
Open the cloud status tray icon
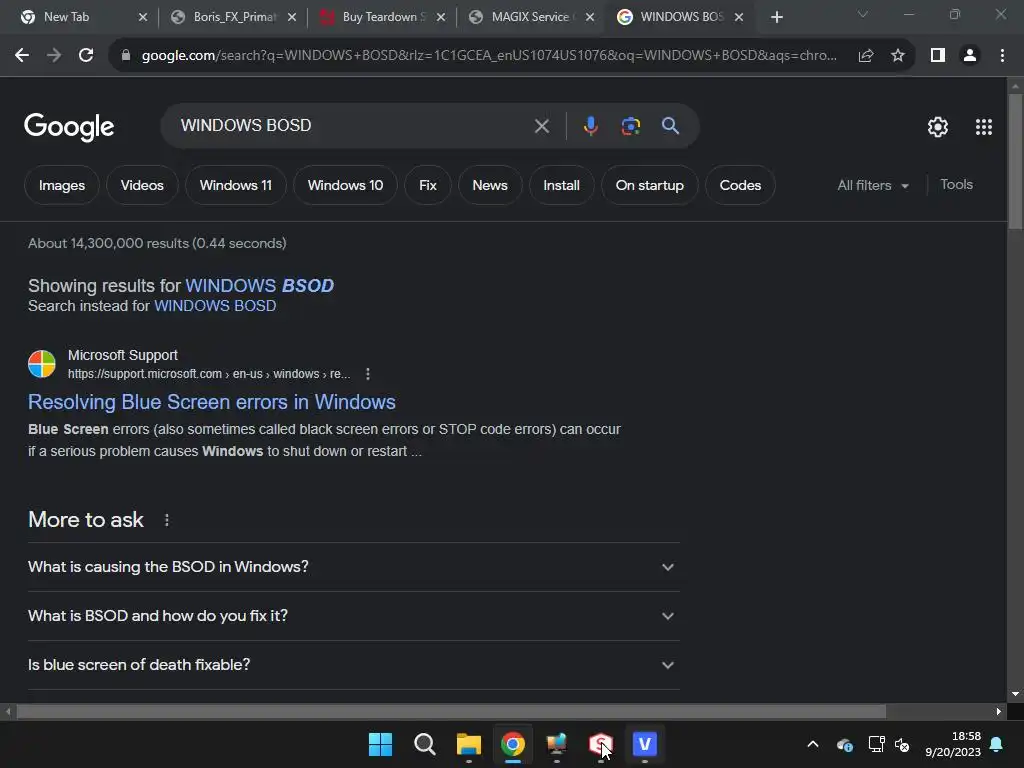coord(844,744)
